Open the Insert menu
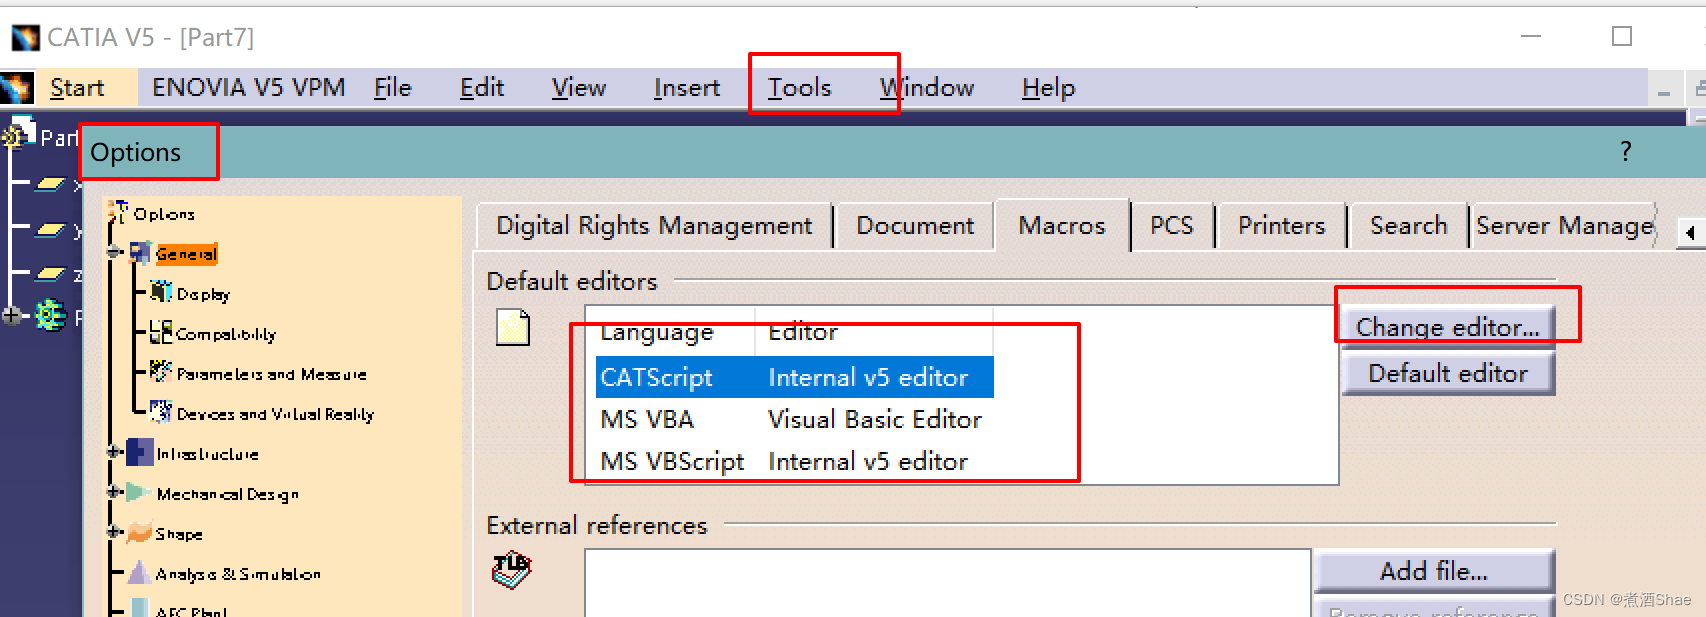 point(687,88)
